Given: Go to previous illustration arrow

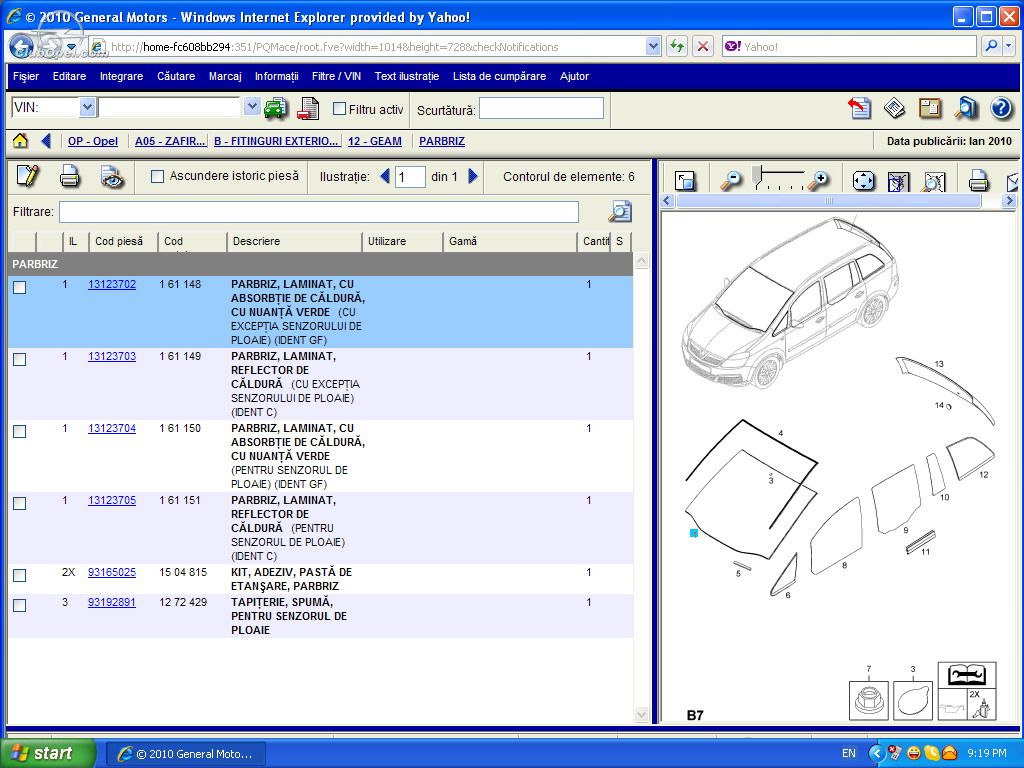Looking at the screenshot, I should click(x=385, y=176).
